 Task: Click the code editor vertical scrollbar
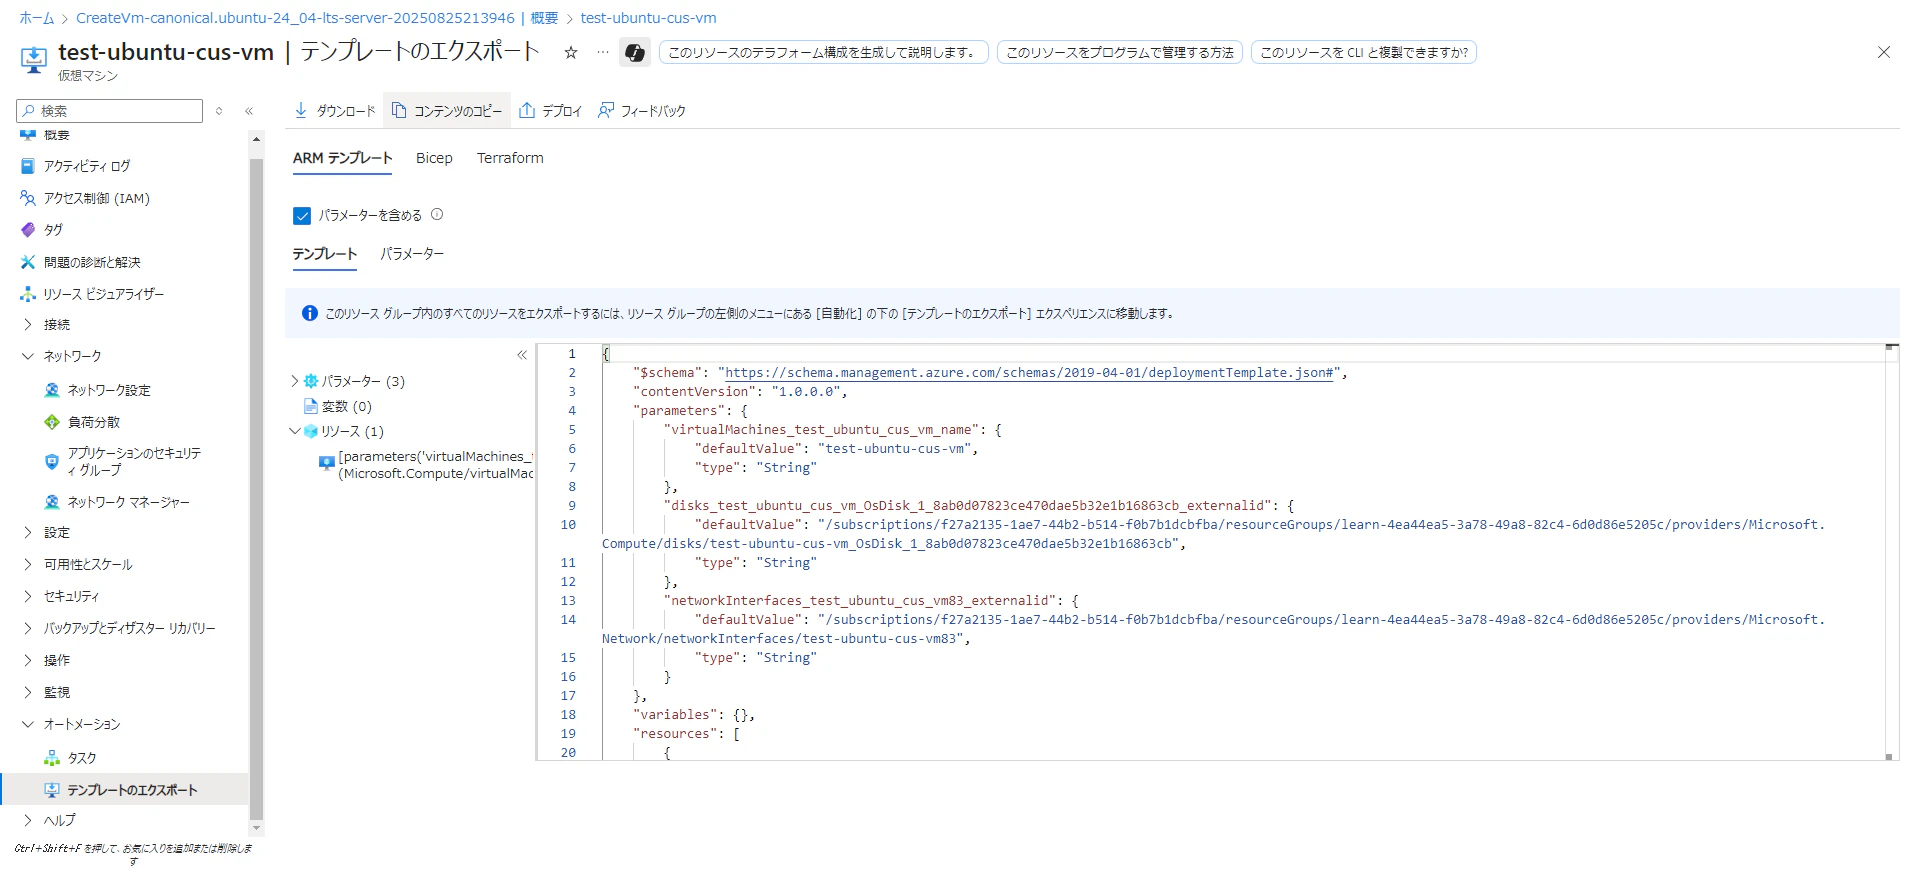tap(1891, 551)
